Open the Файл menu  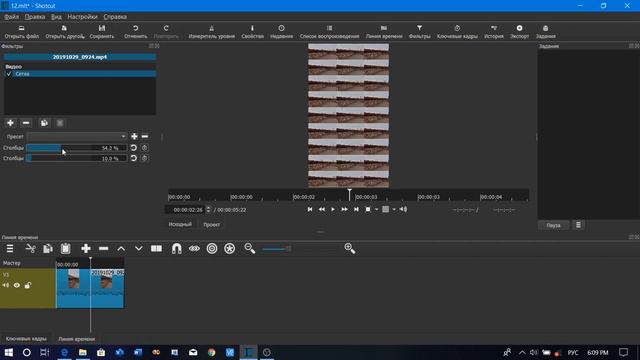point(11,17)
